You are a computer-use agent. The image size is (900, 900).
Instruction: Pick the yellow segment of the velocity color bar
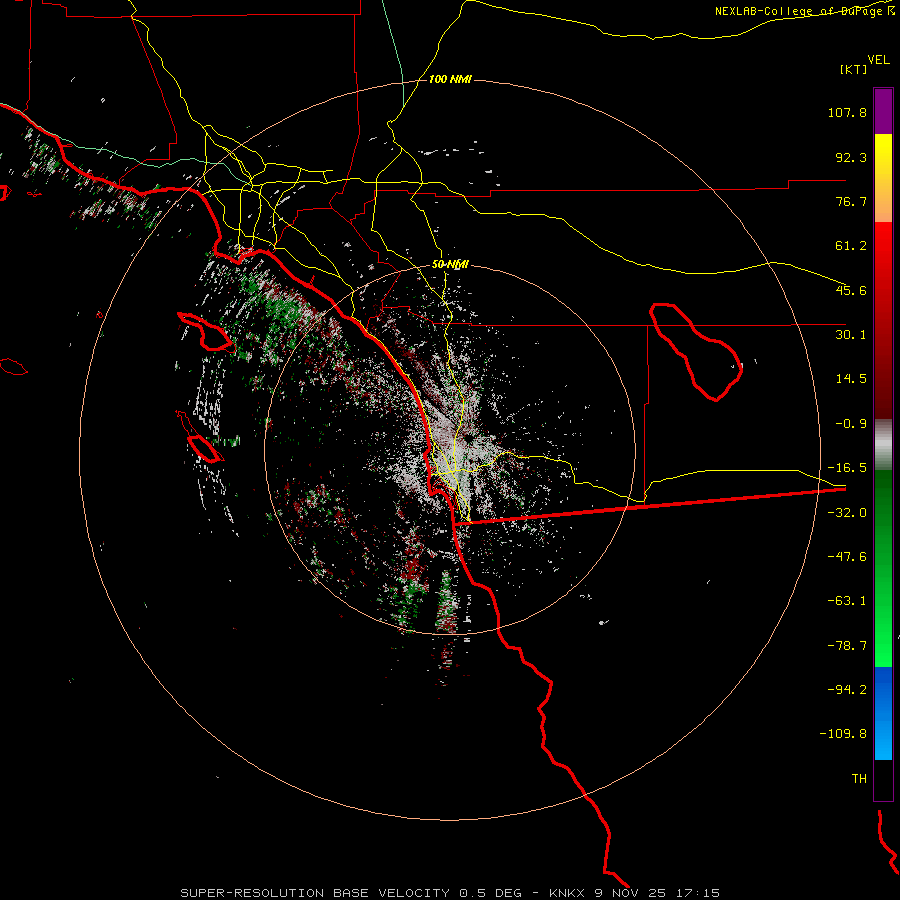pos(883,166)
